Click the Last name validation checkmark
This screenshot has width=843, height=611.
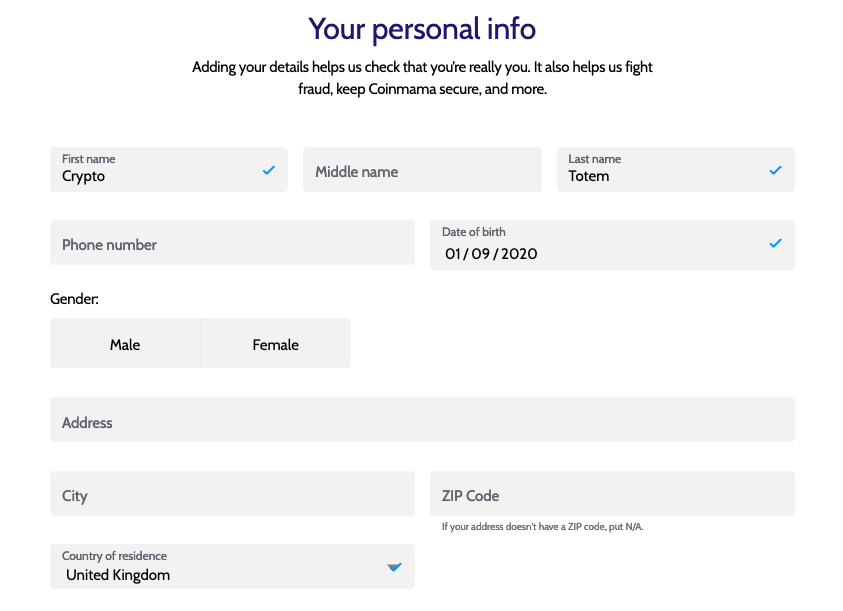pyautogui.click(x=775, y=170)
